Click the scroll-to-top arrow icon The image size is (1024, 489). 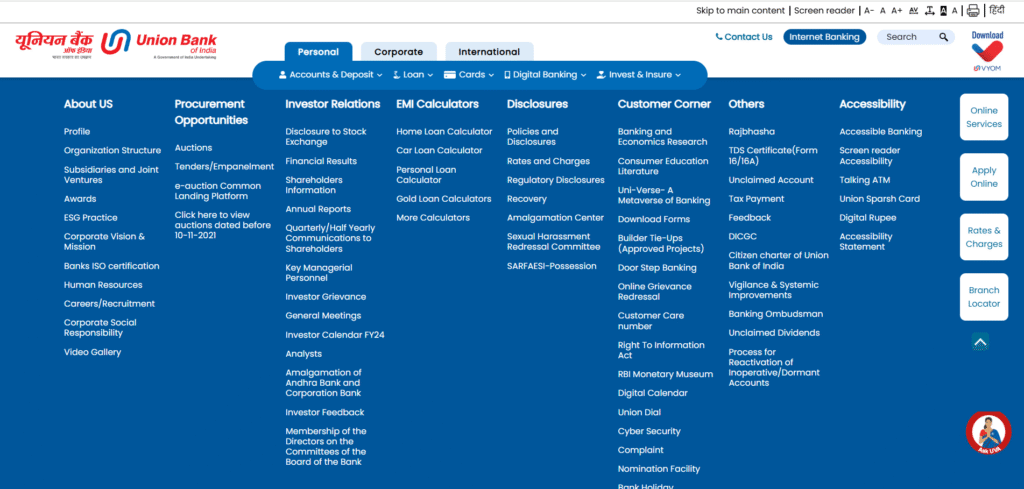pos(980,341)
